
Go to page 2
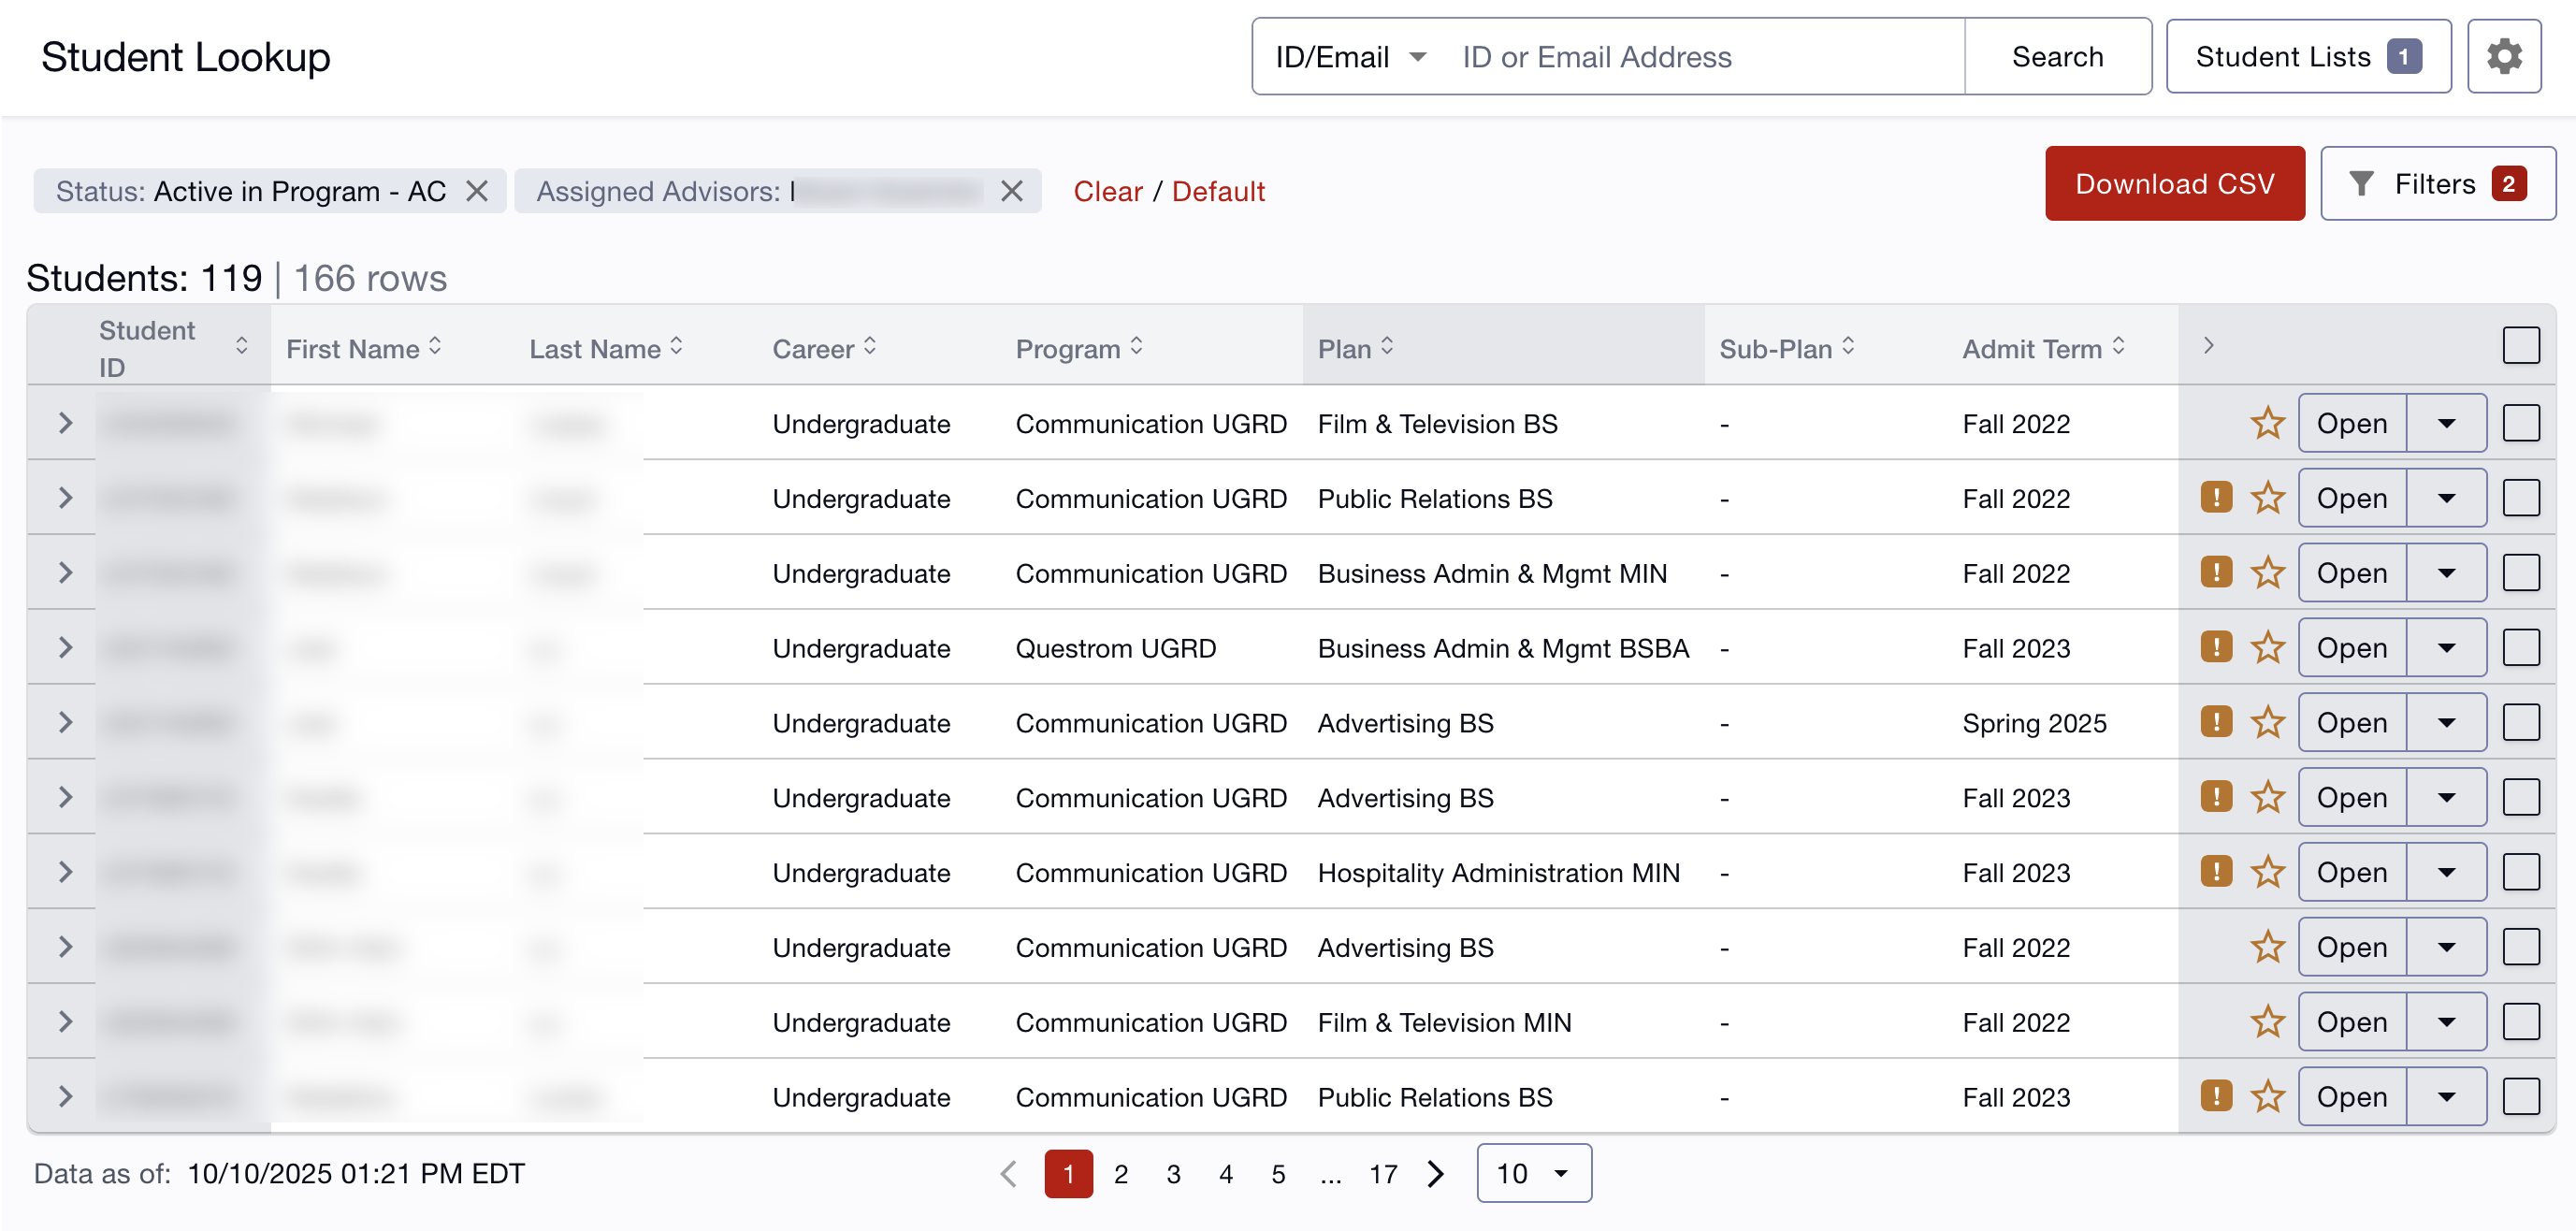(x=1121, y=1174)
